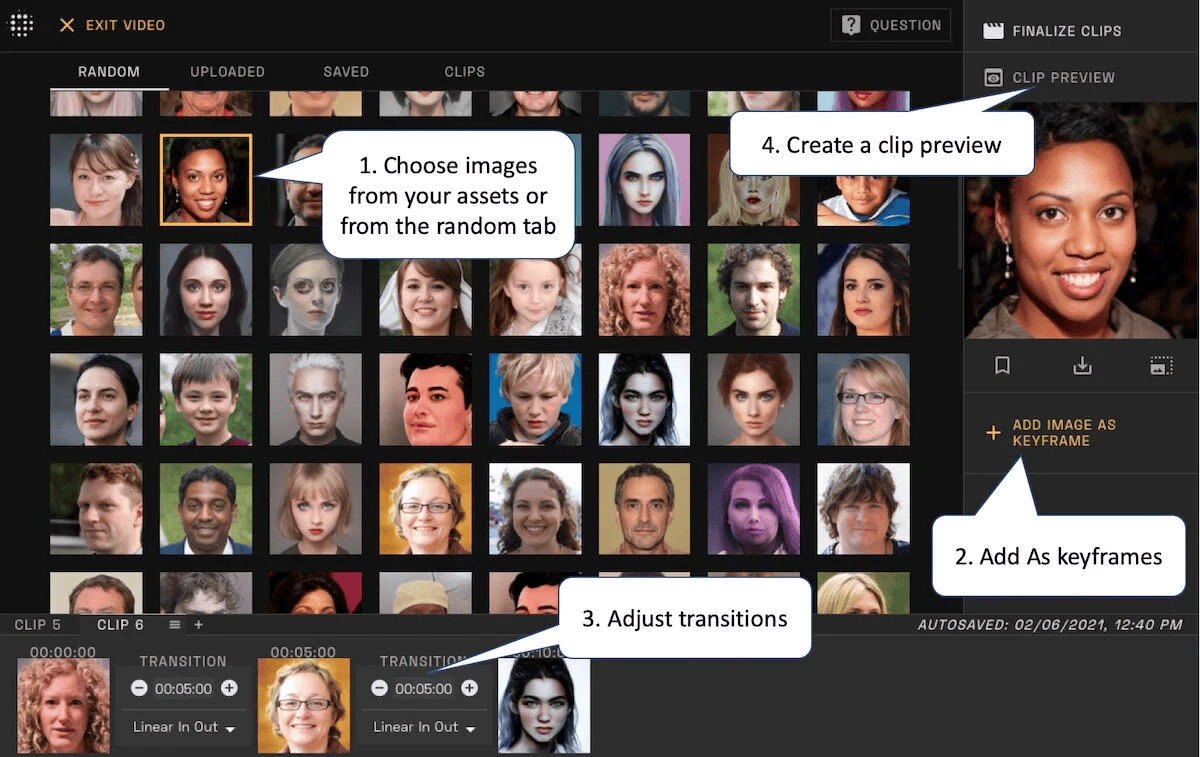This screenshot has height=757, width=1200.
Task: Set preview image as clip frame
Action: click(x=1161, y=365)
